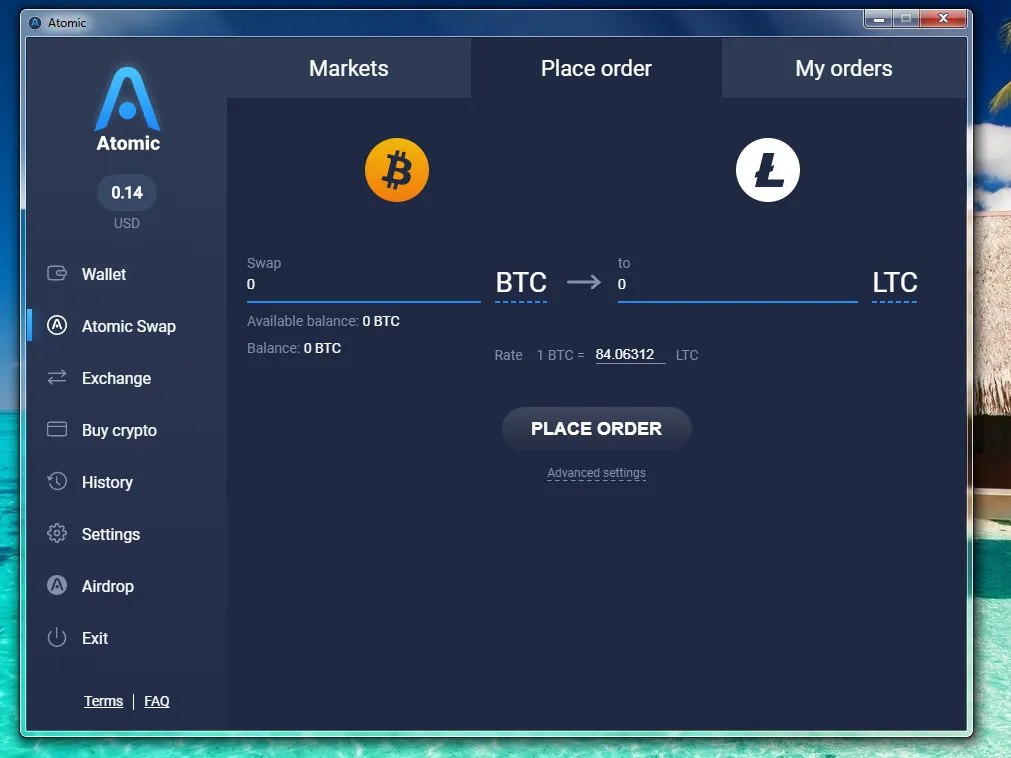The width and height of the screenshot is (1011, 758).
Task: Click the 'Available balance: 0 BTC' text
Action: point(323,321)
